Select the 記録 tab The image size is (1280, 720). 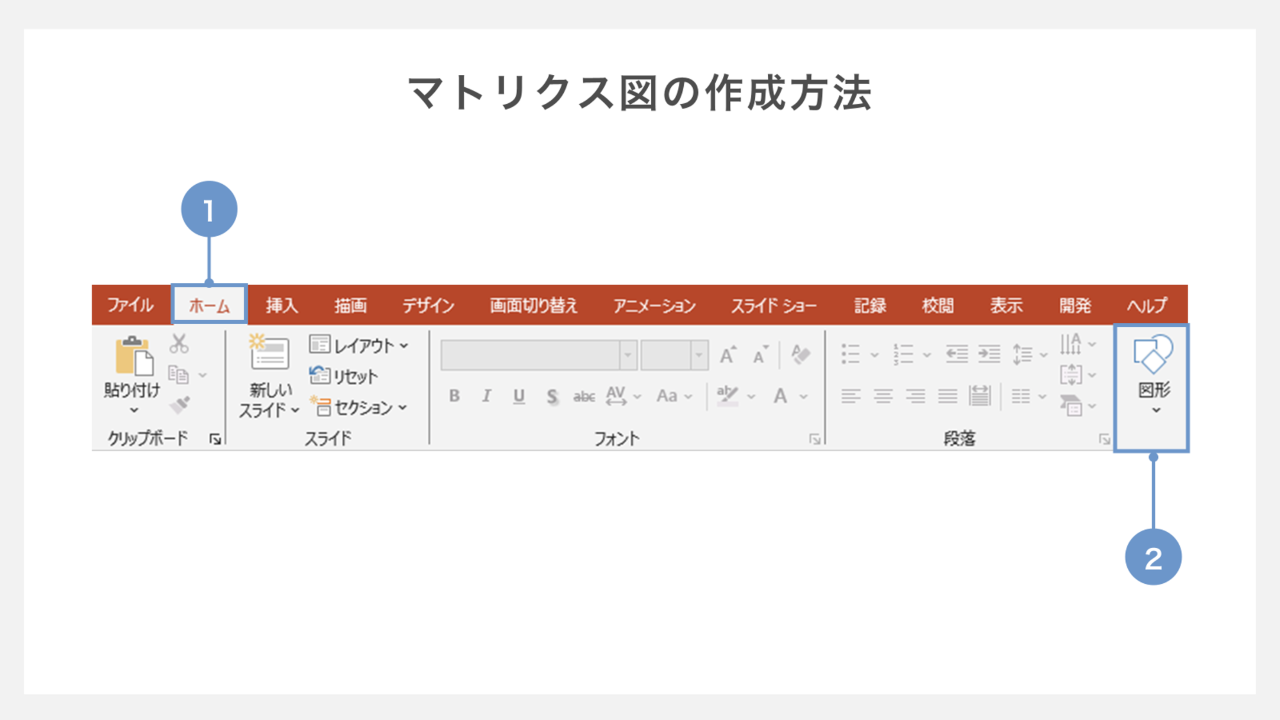coord(870,305)
